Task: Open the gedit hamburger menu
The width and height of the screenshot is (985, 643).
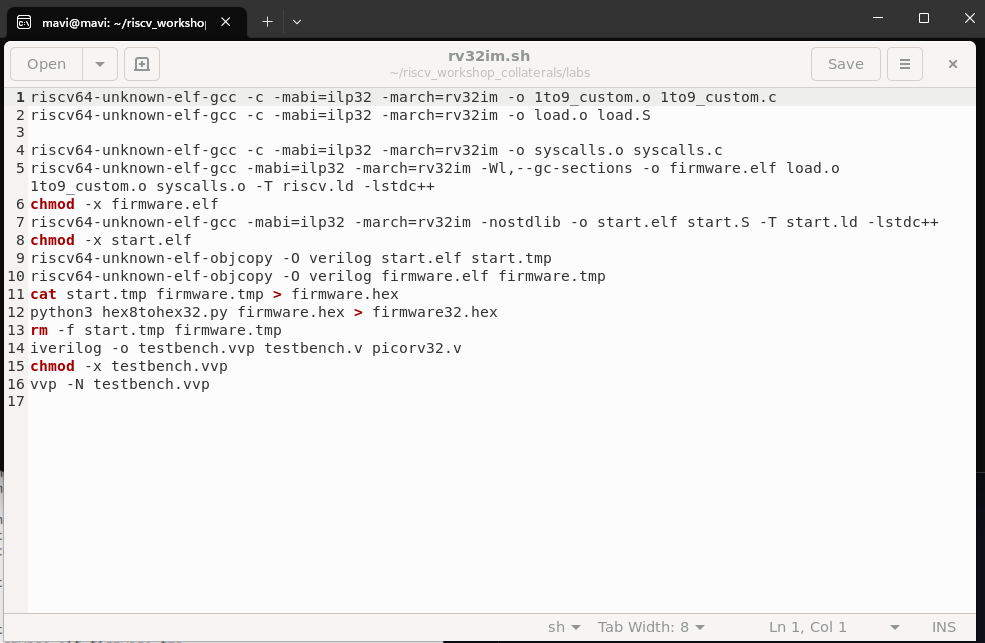Action: 904,63
